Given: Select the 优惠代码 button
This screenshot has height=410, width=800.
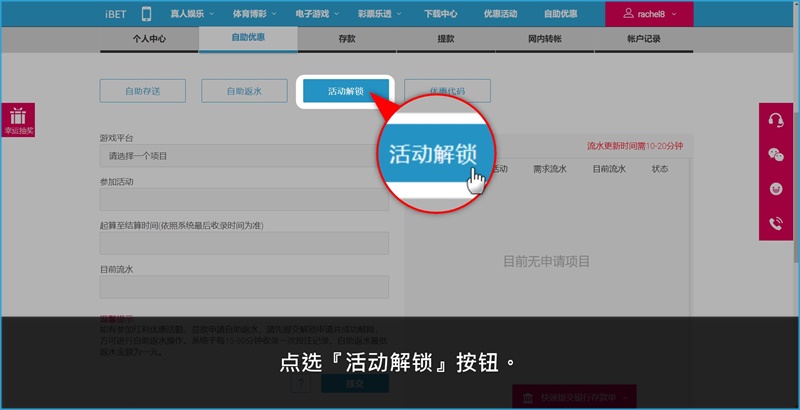Looking at the screenshot, I should 447,91.
